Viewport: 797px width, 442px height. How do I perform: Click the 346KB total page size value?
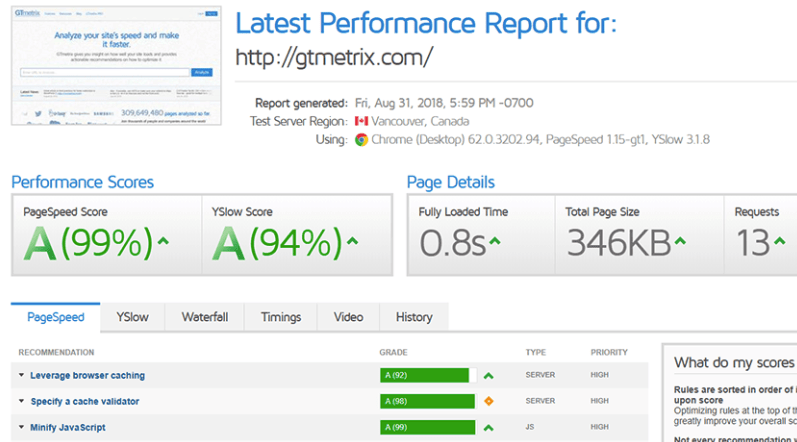pos(619,243)
